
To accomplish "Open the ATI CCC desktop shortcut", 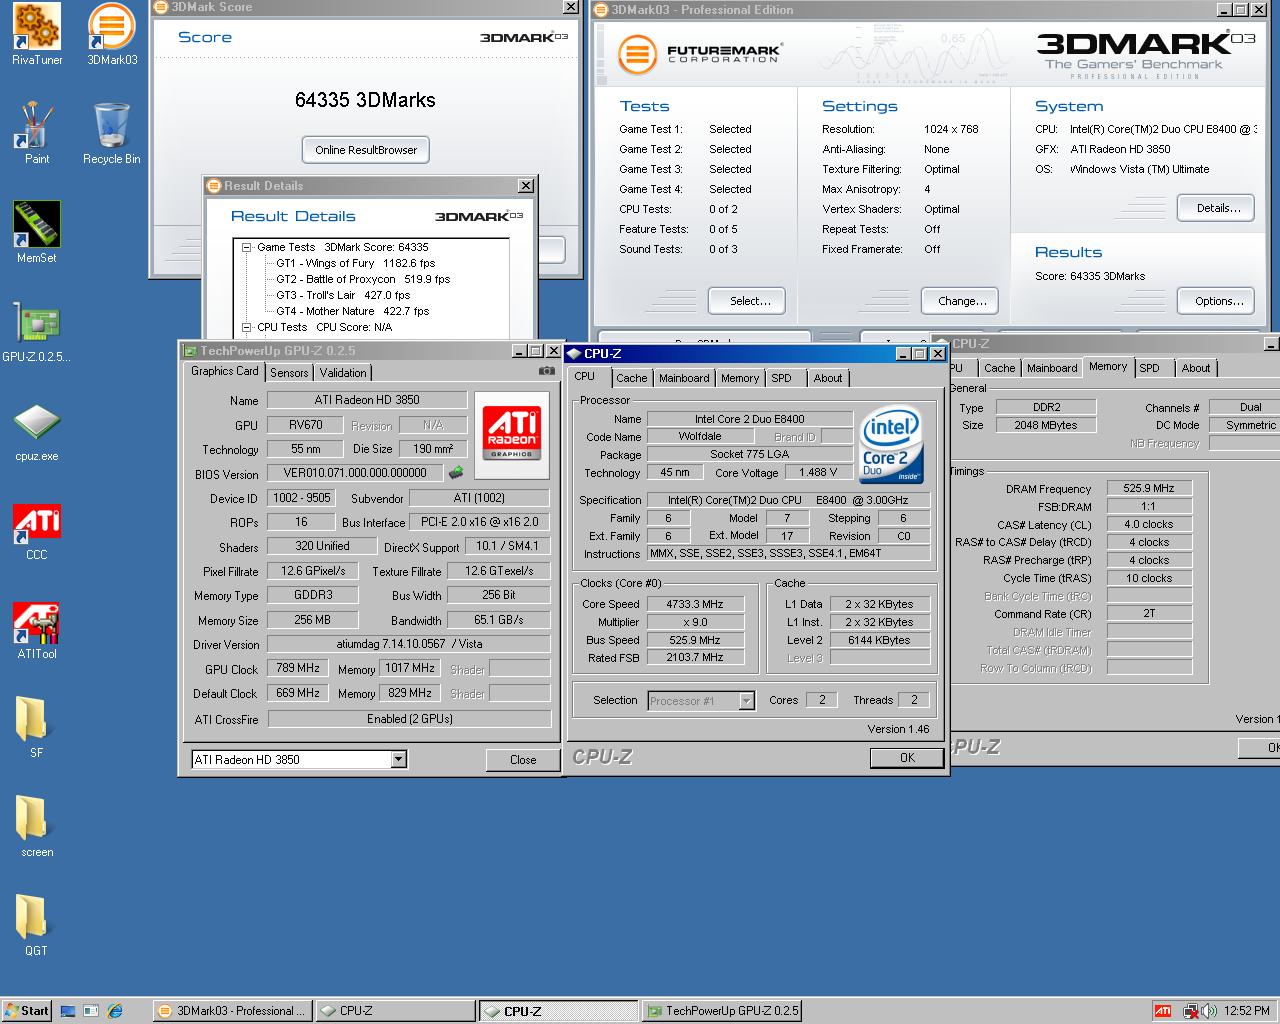I will tap(37, 530).
